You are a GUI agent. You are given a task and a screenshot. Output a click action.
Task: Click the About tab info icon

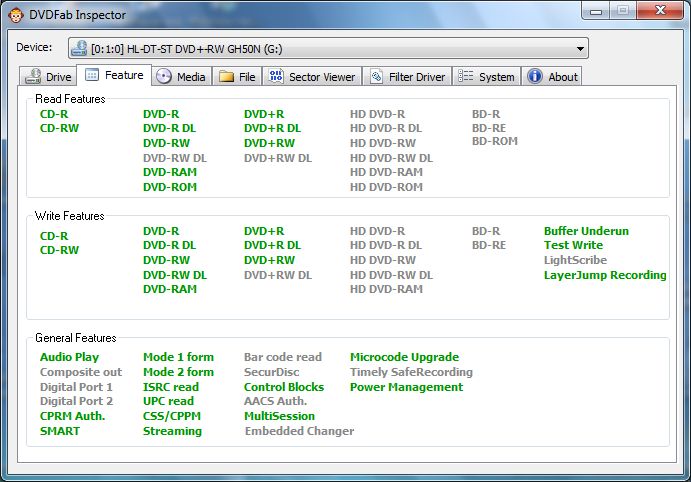click(x=535, y=76)
